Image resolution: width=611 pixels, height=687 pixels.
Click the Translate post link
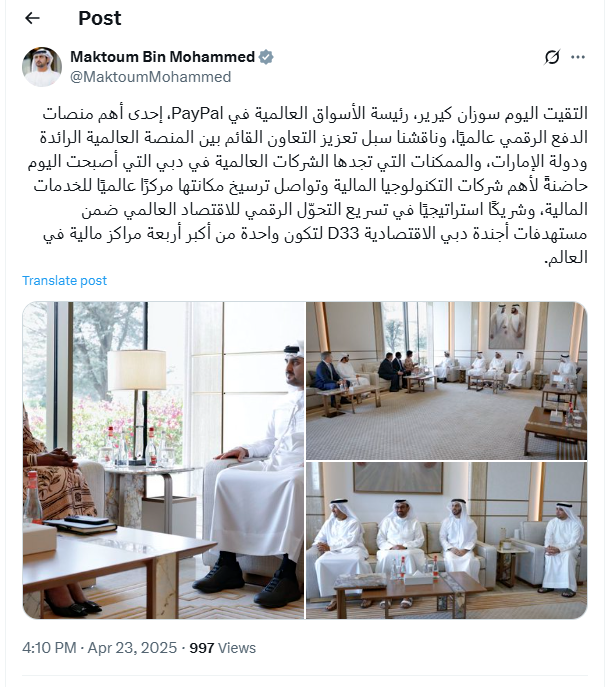point(64,281)
